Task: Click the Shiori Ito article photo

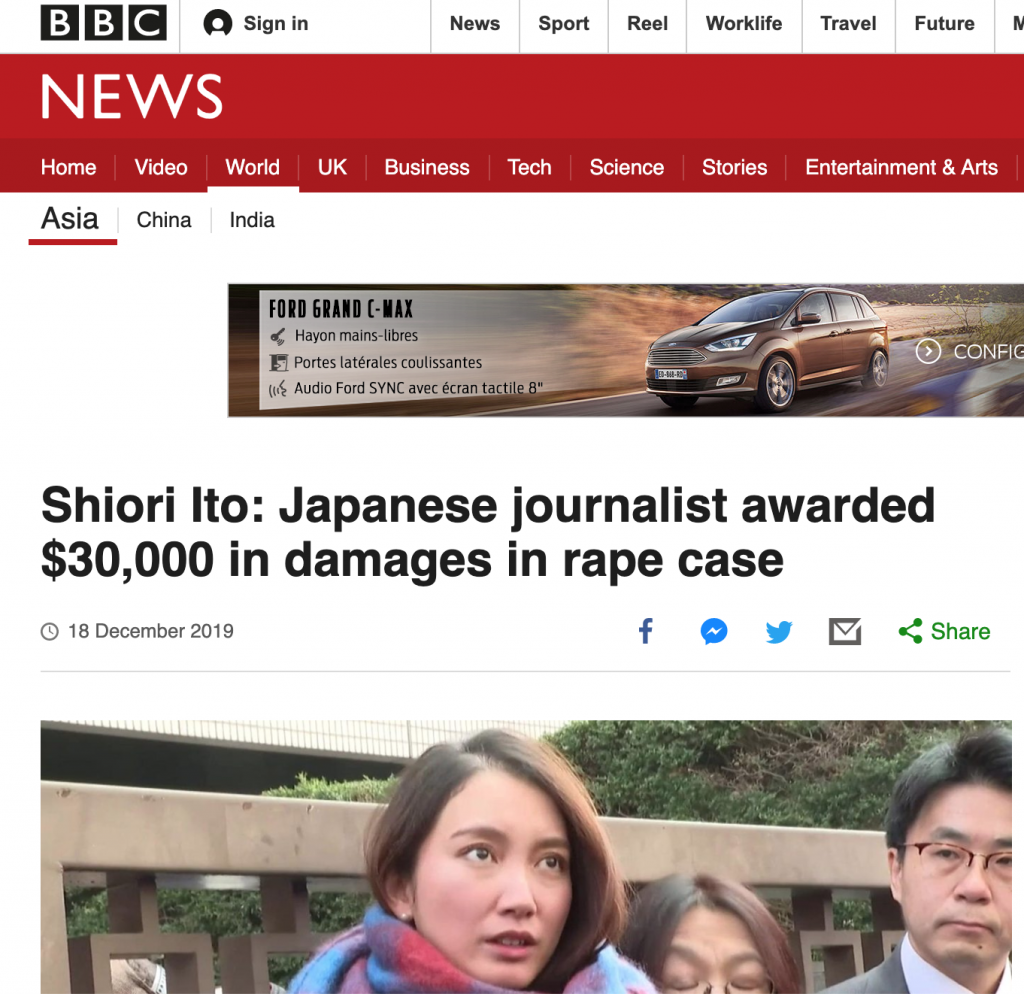Action: click(x=526, y=857)
